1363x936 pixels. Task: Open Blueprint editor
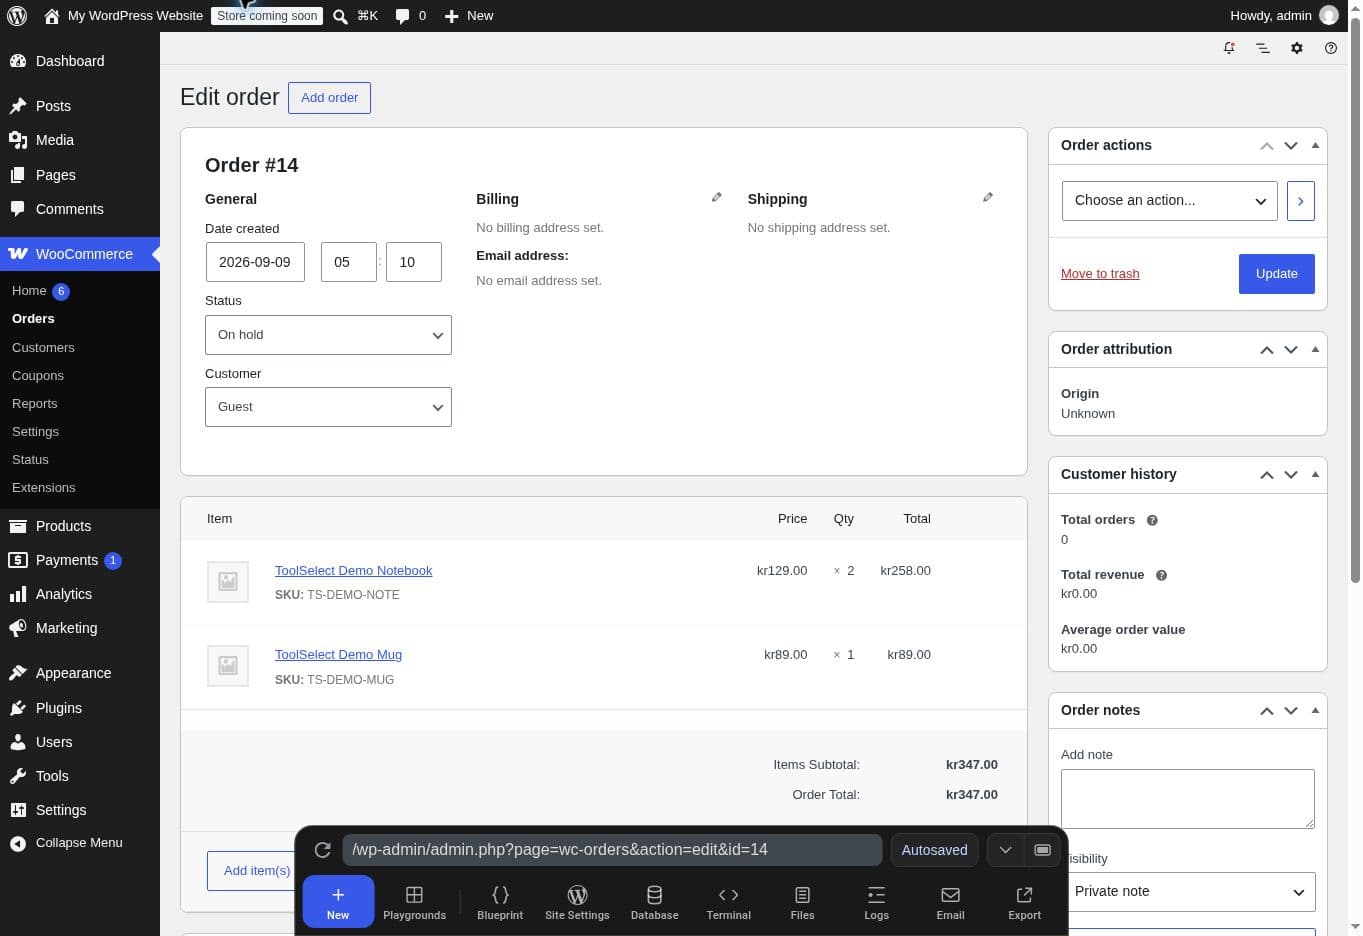click(500, 902)
